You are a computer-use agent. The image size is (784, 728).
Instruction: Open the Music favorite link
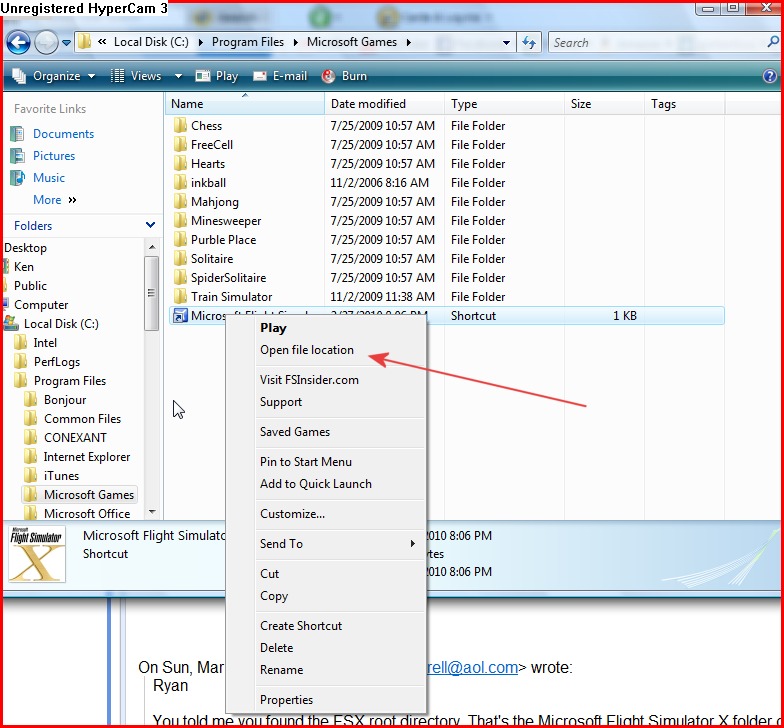point(48,178)
